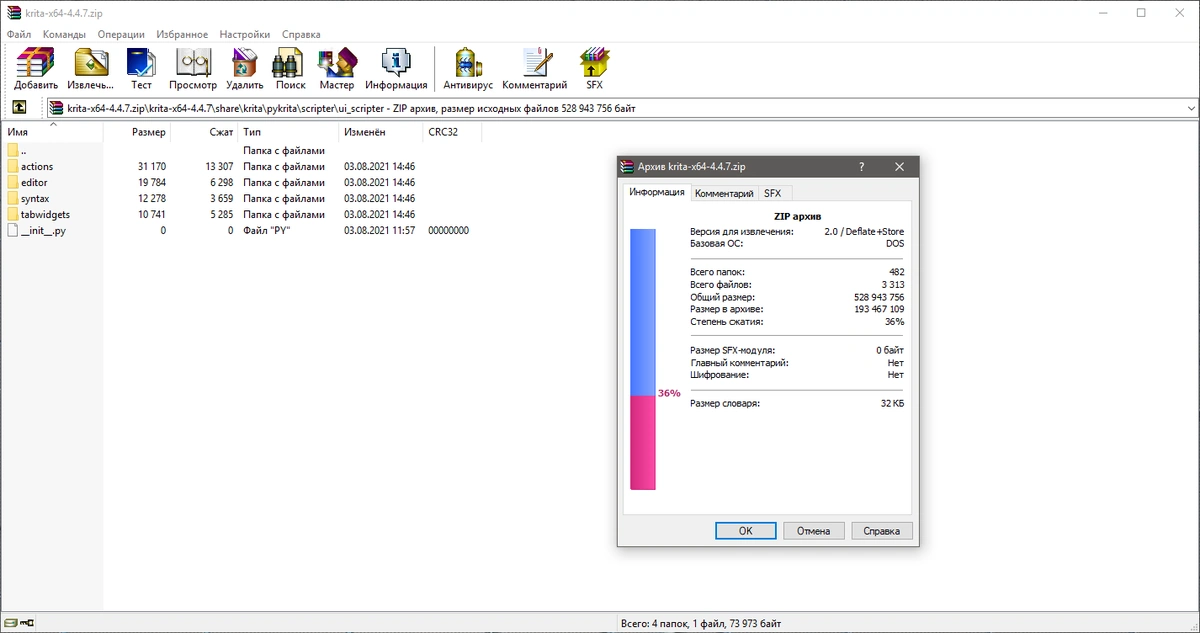
Task: Select the syntax folder icon
Action: (x=12, y=198)
